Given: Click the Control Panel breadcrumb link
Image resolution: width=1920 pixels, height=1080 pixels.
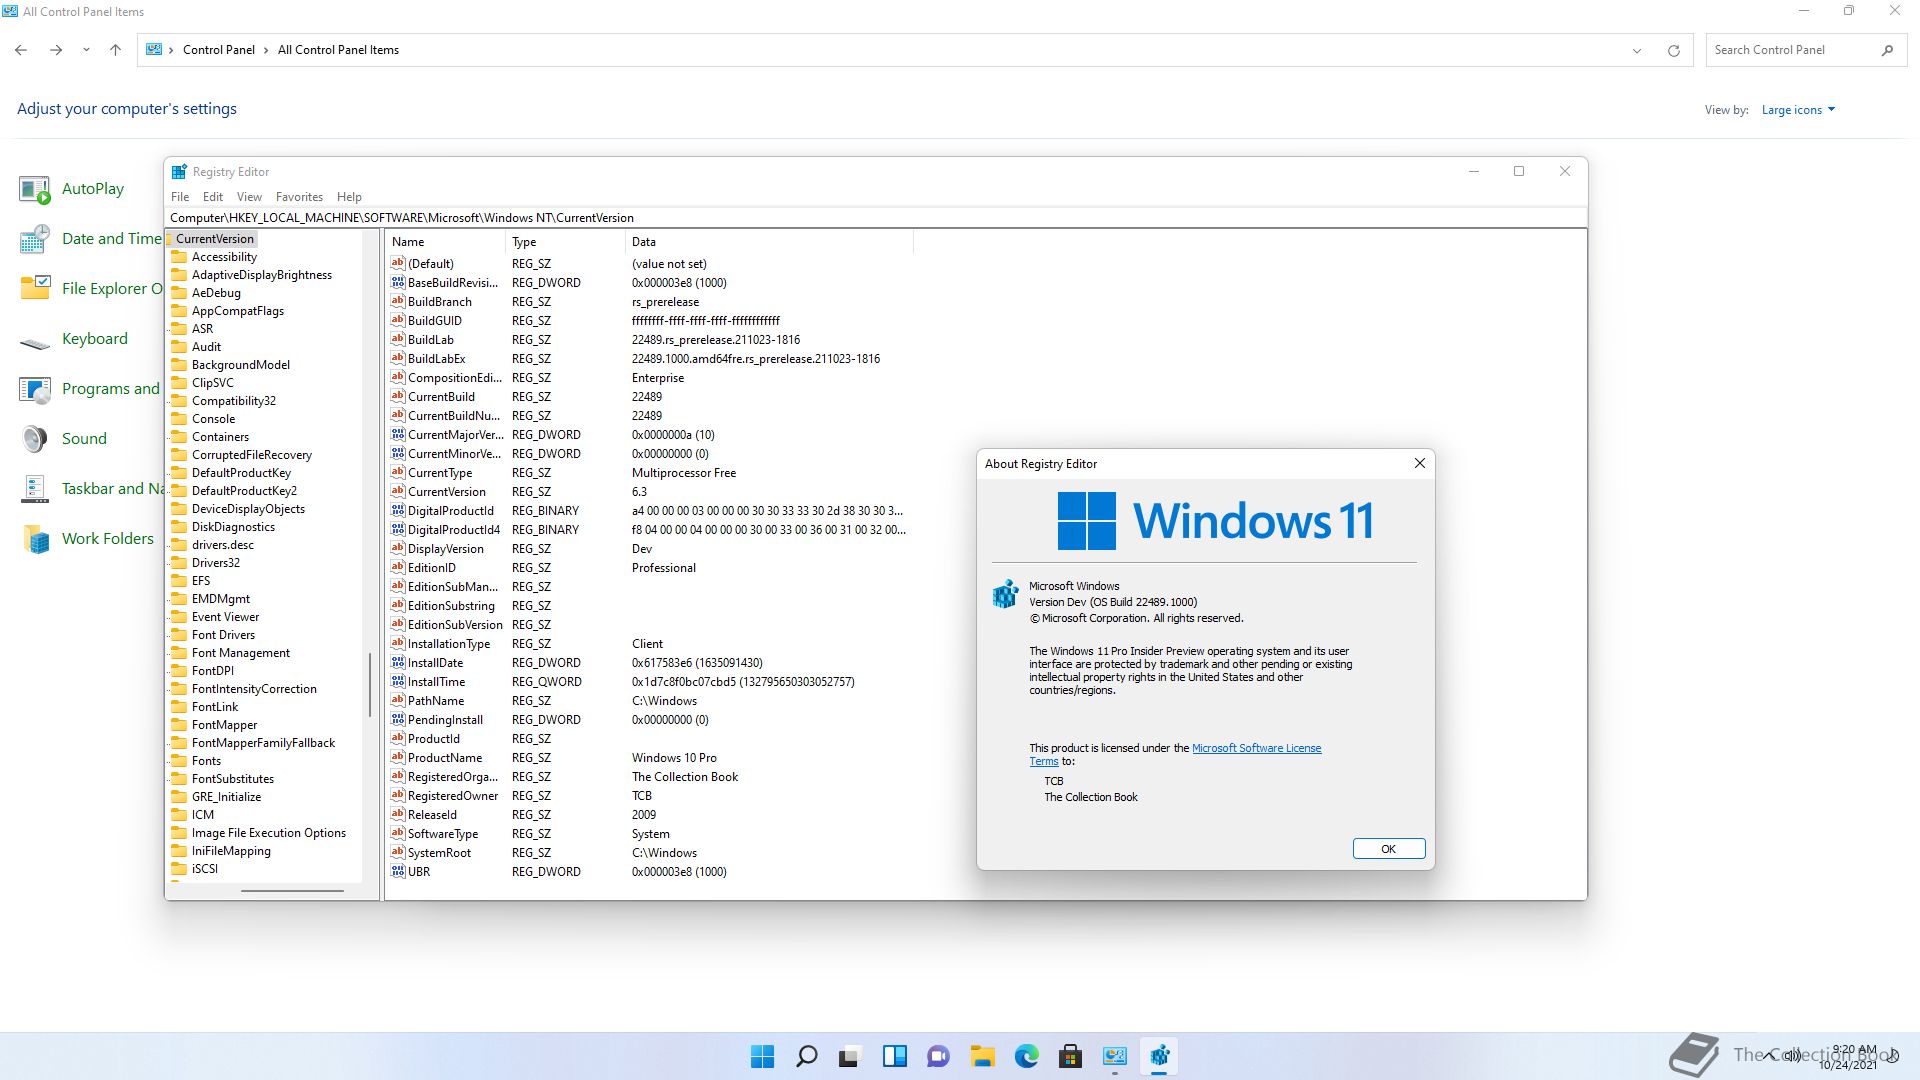Looking at the screenshot, I should point(219,50).
